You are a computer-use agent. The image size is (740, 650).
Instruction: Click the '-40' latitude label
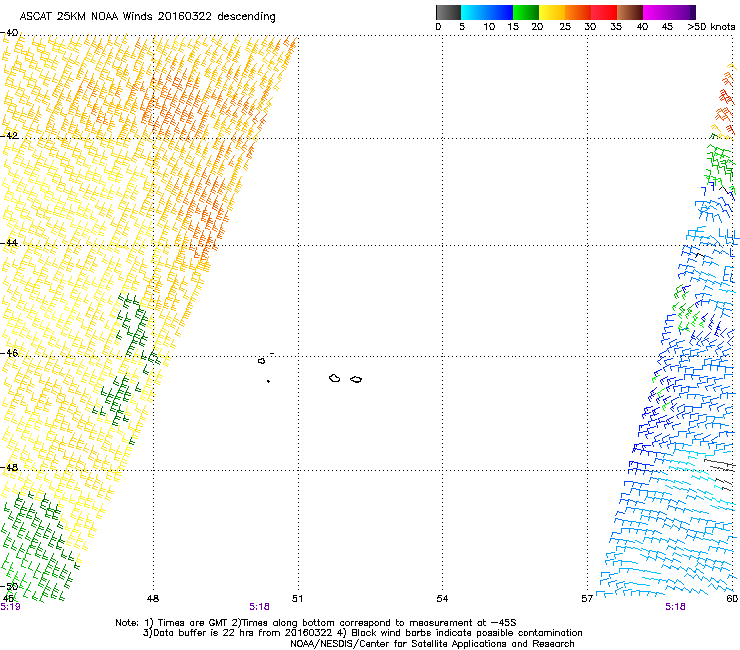pos(9,33)
